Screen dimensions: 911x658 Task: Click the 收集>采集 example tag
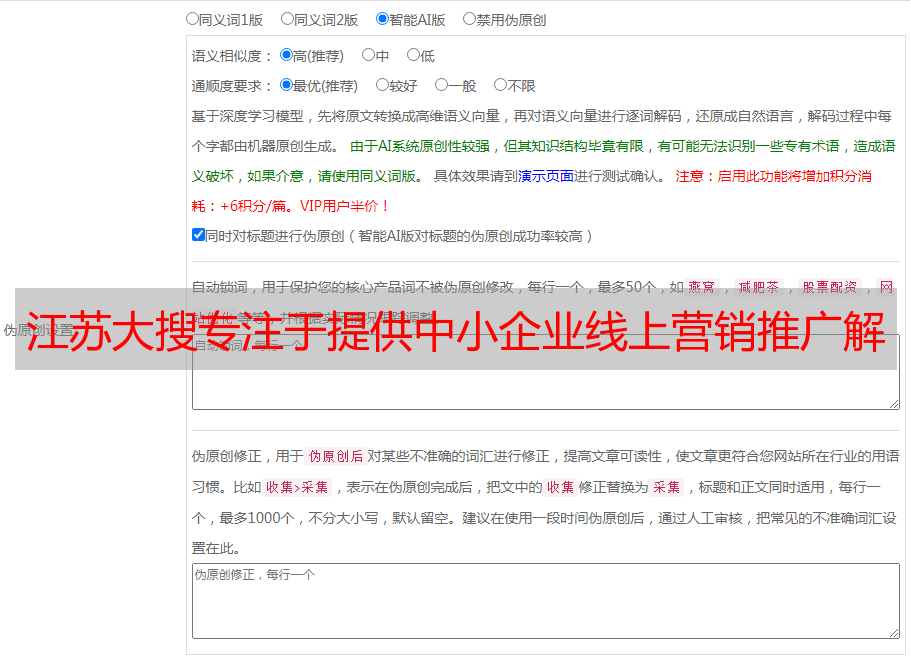pyautogui.click(x=297, y=487)
